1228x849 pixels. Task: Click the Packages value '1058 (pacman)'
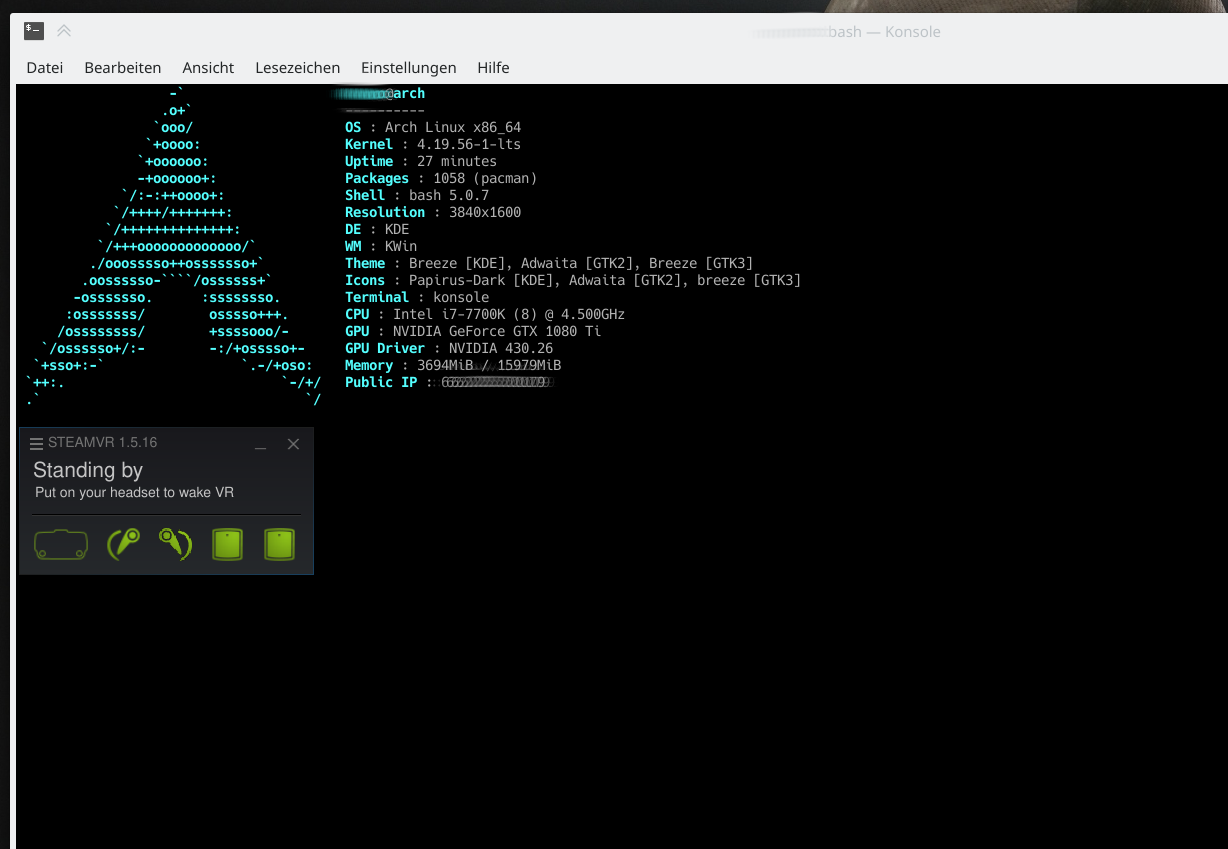pyautogui.click(x=485, y=178)
